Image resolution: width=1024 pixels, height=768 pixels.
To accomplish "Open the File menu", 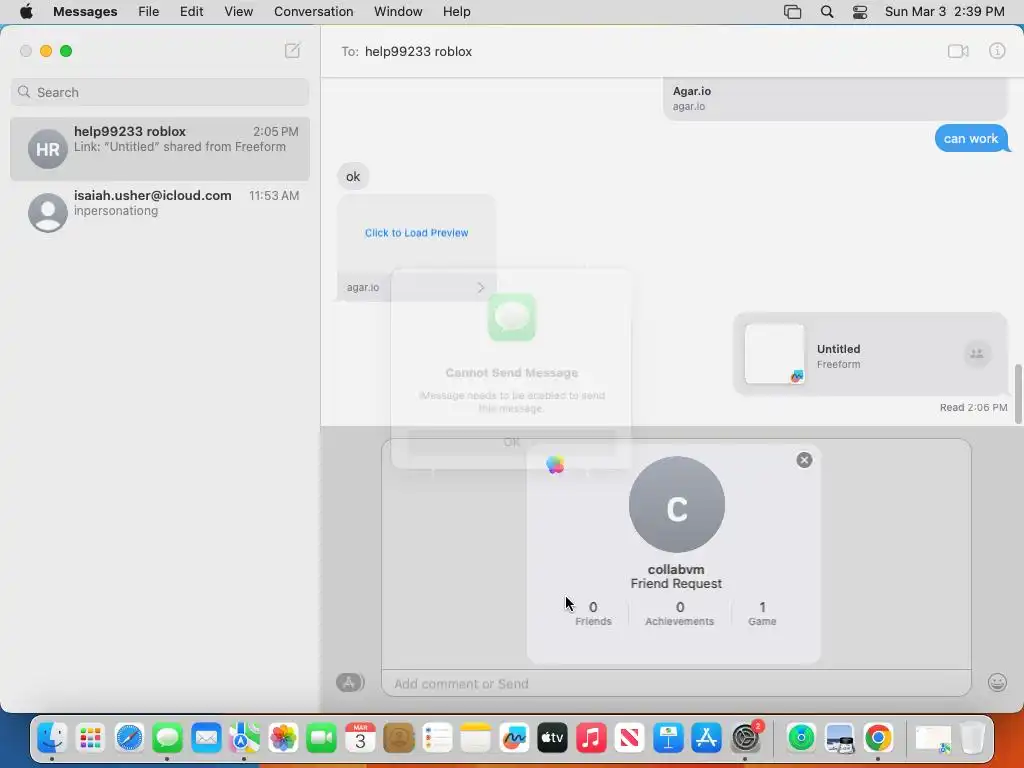I will click(x=148, y=12).
